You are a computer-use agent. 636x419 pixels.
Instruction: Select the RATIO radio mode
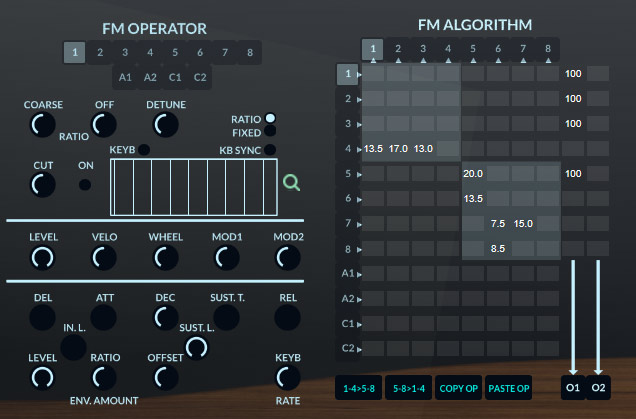coord(270,118)
